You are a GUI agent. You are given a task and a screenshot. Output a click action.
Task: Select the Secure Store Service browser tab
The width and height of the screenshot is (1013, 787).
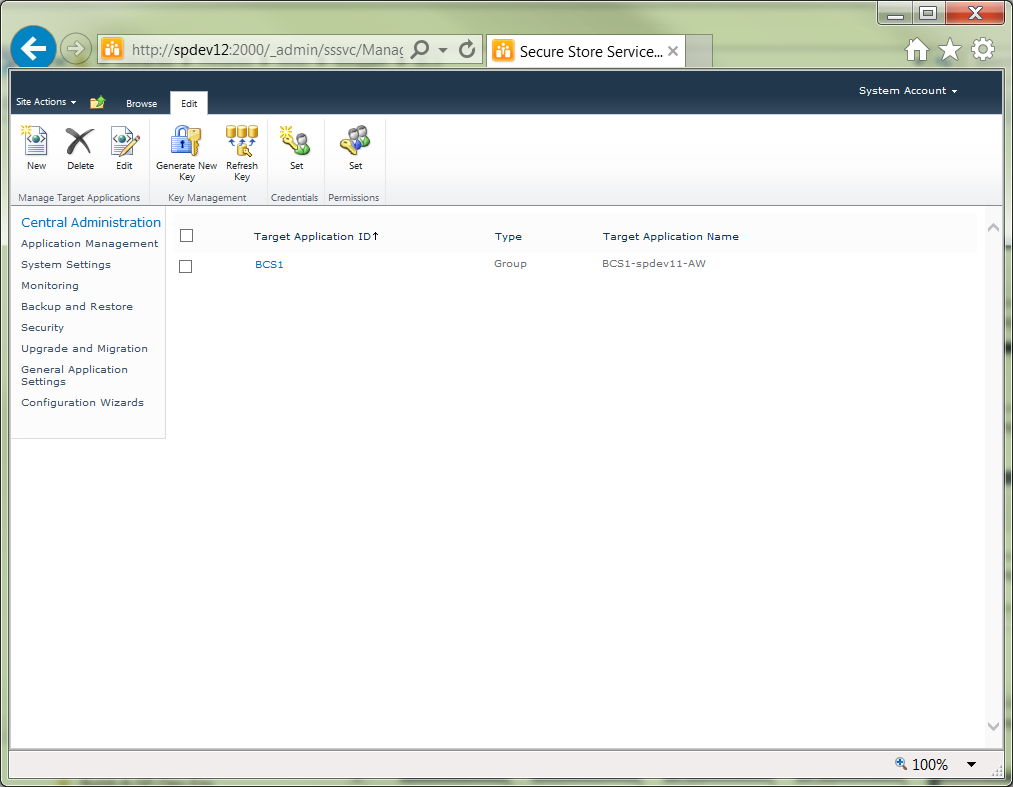point(584,51)
